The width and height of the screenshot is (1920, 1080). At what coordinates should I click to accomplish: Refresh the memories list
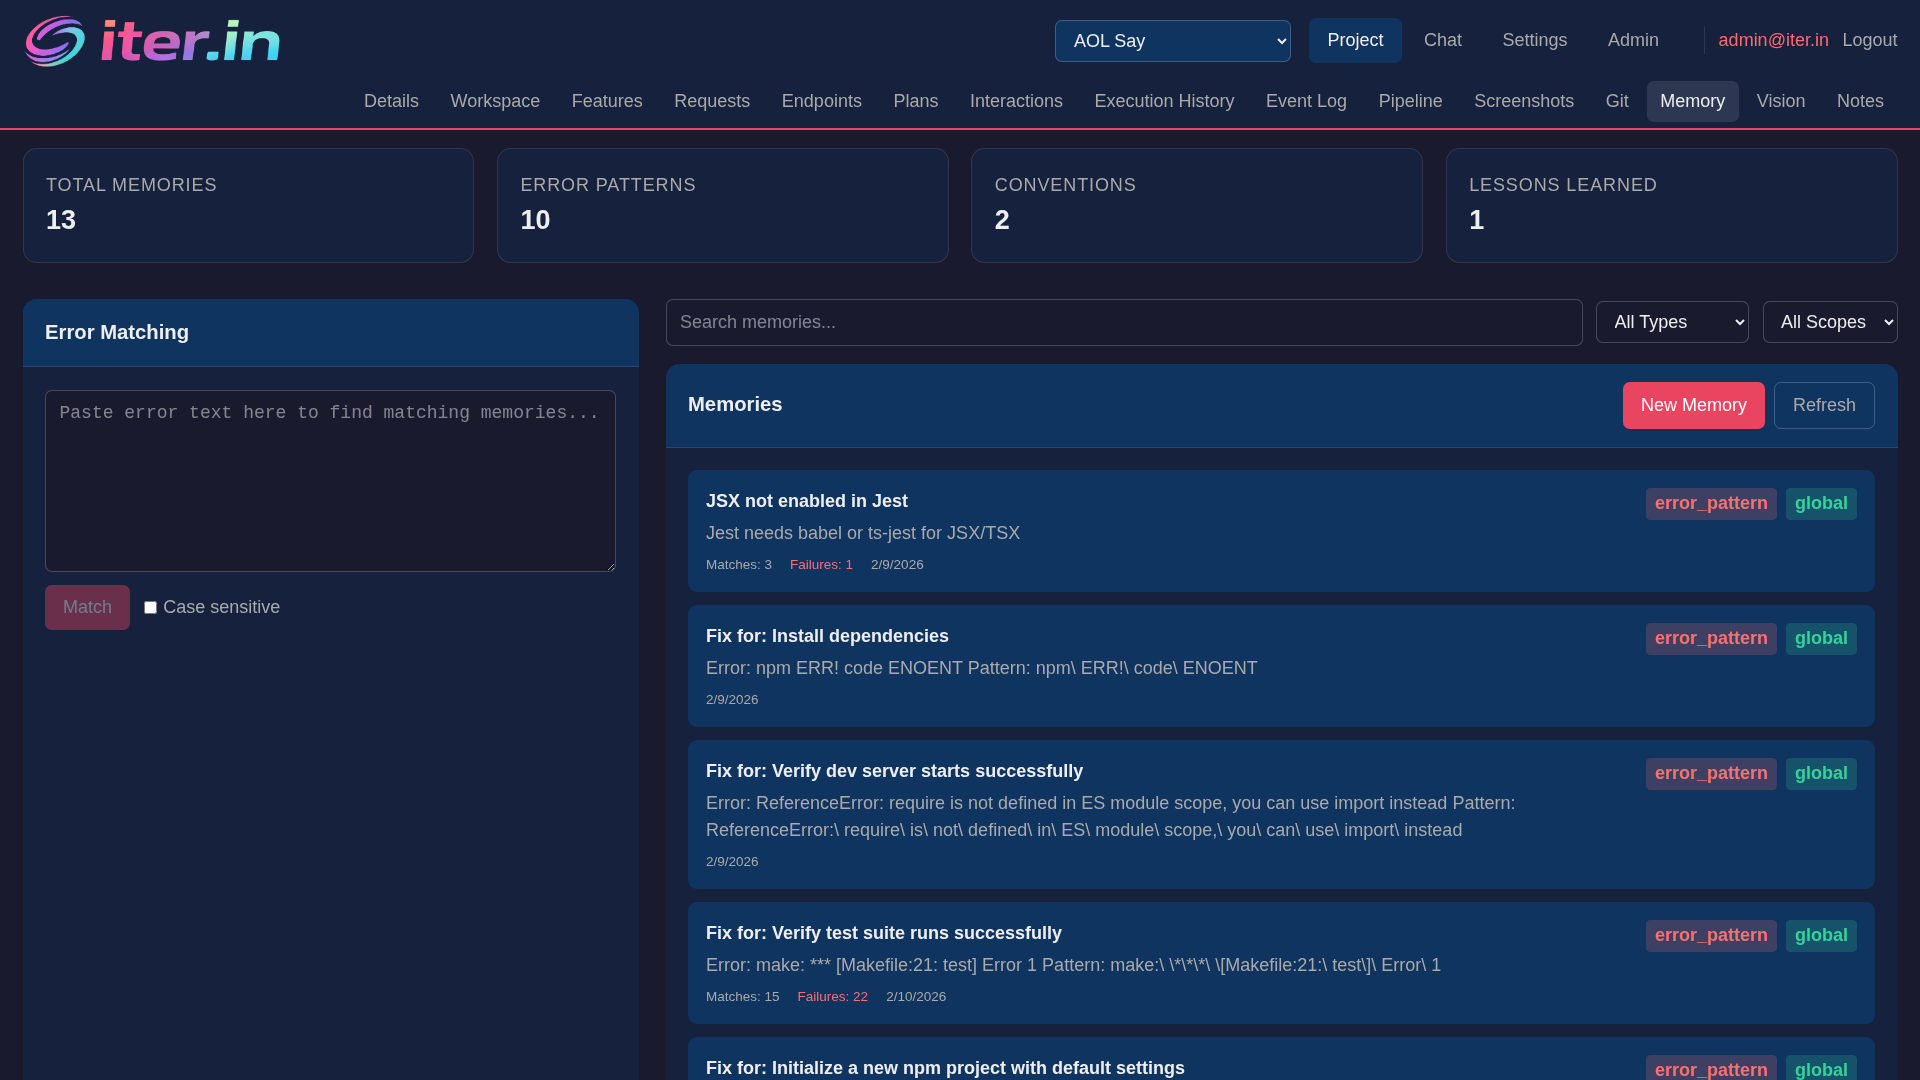(x=1824, y=405)
